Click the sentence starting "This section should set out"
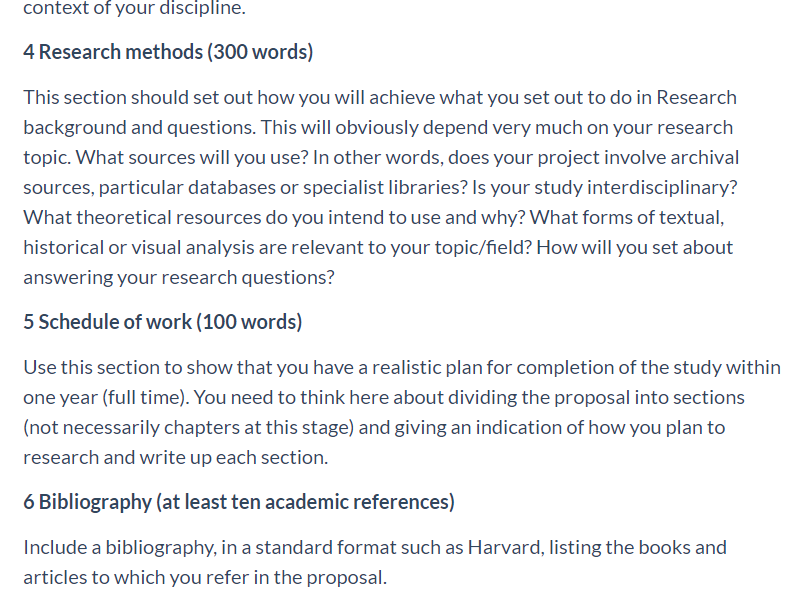This screenshot has height=600, width=805. pyautogui.click(x=380, y=112)
